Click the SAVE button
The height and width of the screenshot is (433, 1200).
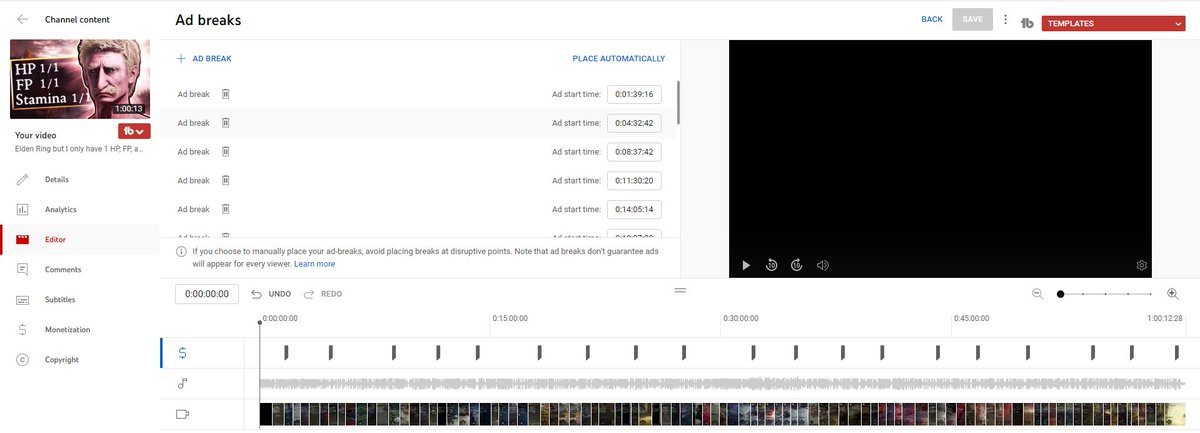[972, 19]
